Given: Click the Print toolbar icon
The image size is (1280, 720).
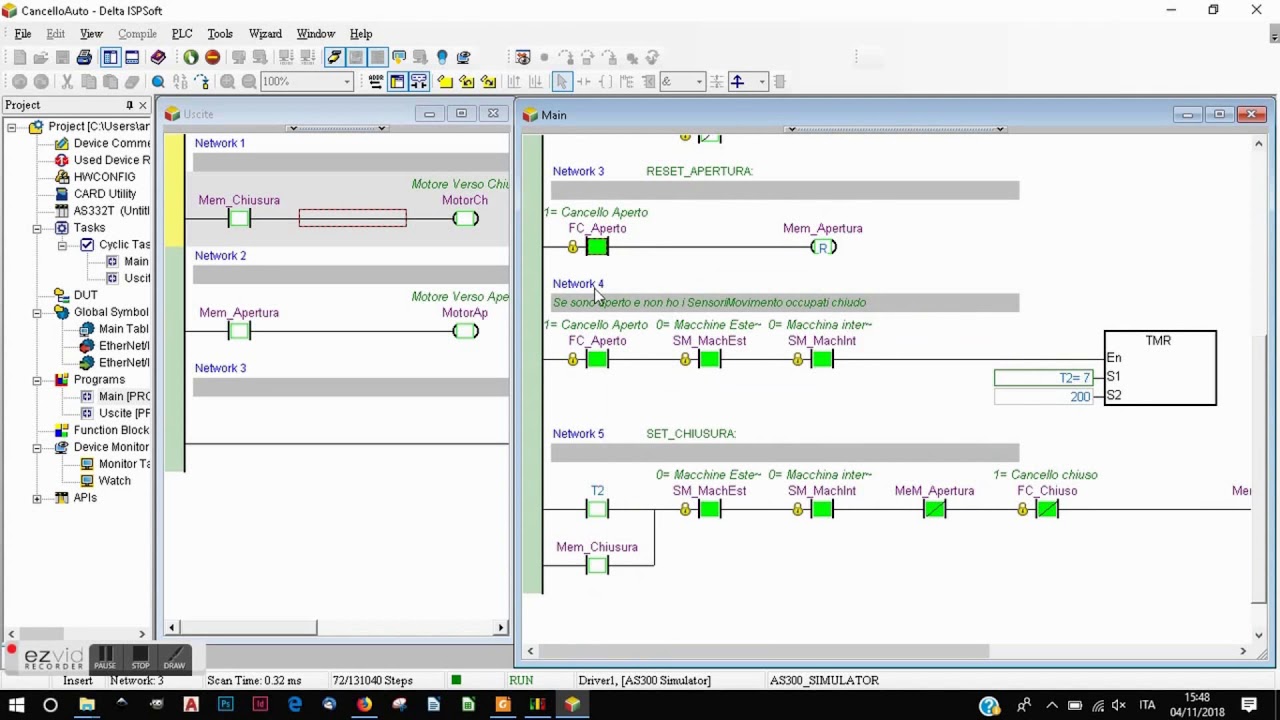Looking at the screenshot, I should point(84,58).
